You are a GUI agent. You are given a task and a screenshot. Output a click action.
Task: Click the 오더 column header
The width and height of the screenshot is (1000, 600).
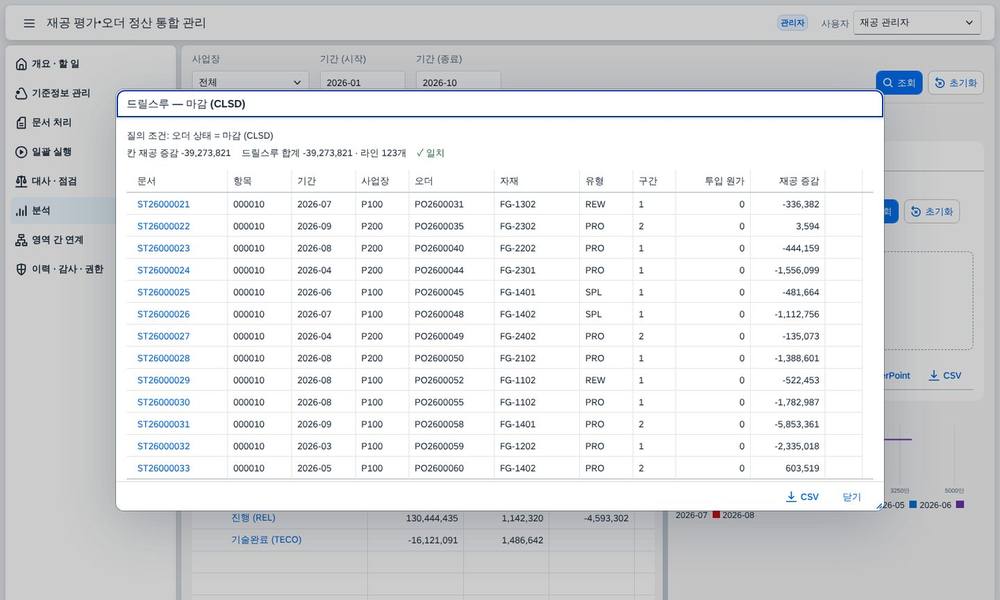click(x=452, y=181)
